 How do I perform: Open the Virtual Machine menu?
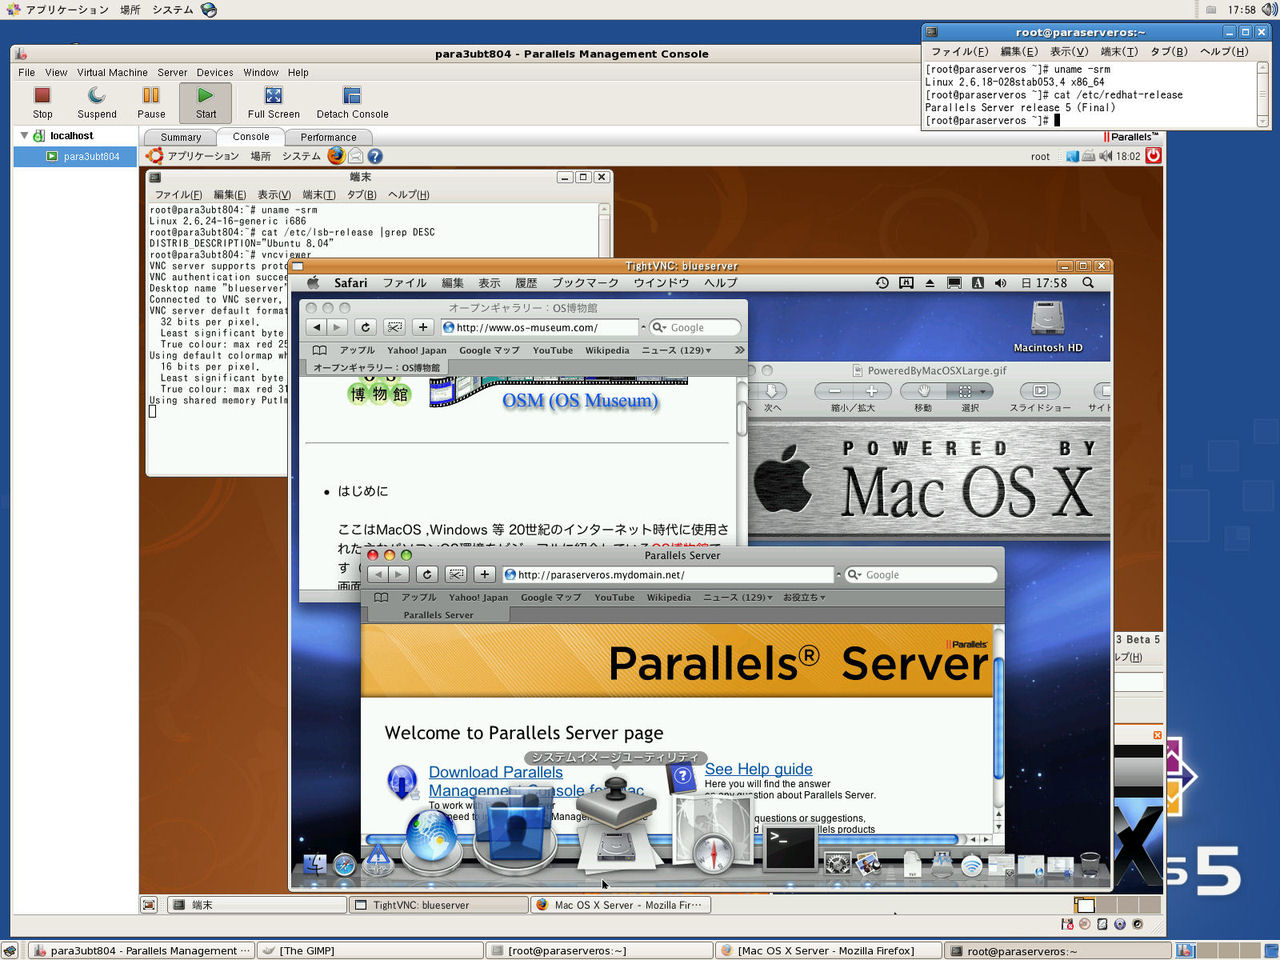(x=112, y=72)
